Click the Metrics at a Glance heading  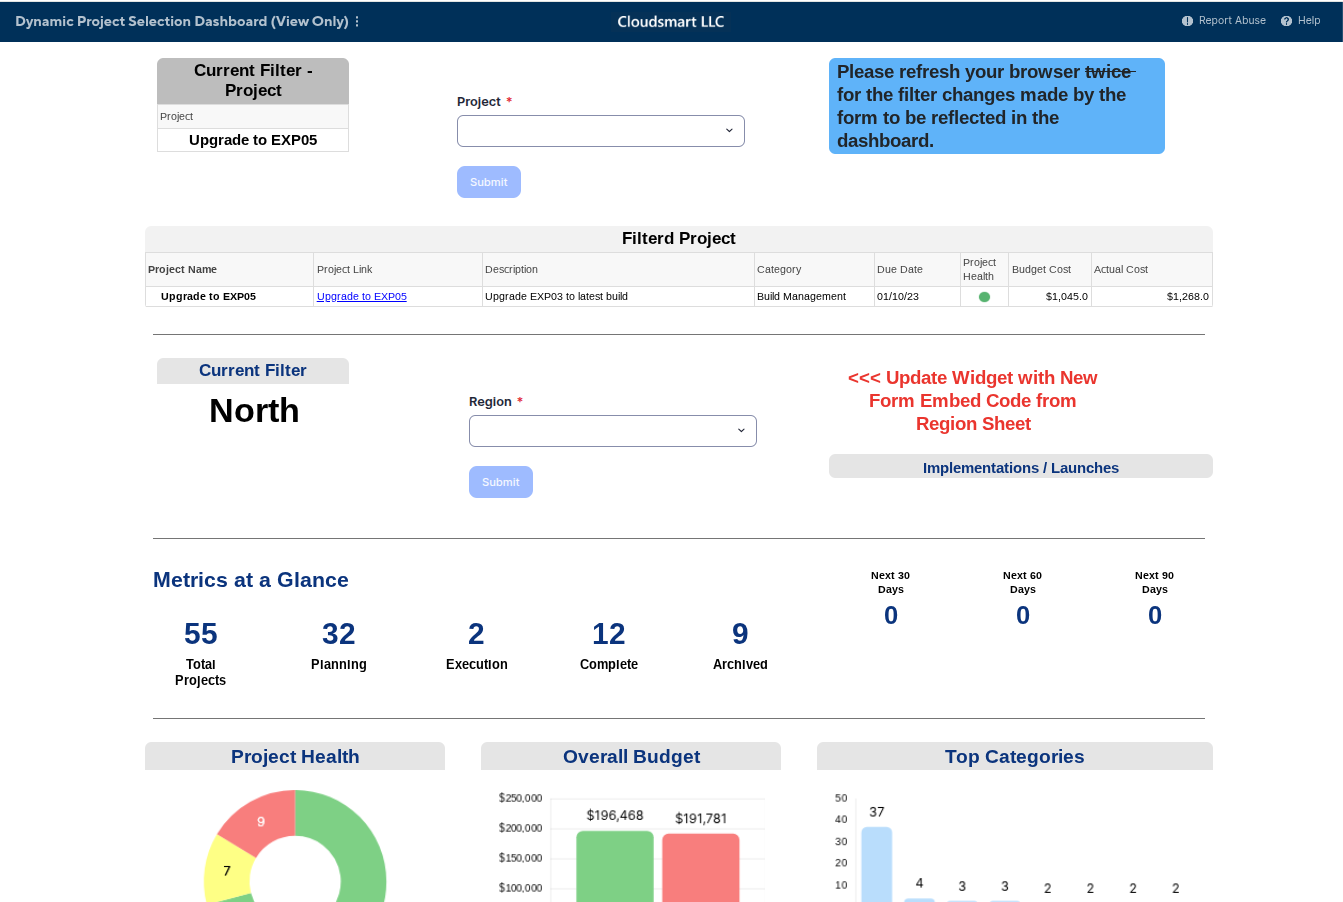coord(251,580)
